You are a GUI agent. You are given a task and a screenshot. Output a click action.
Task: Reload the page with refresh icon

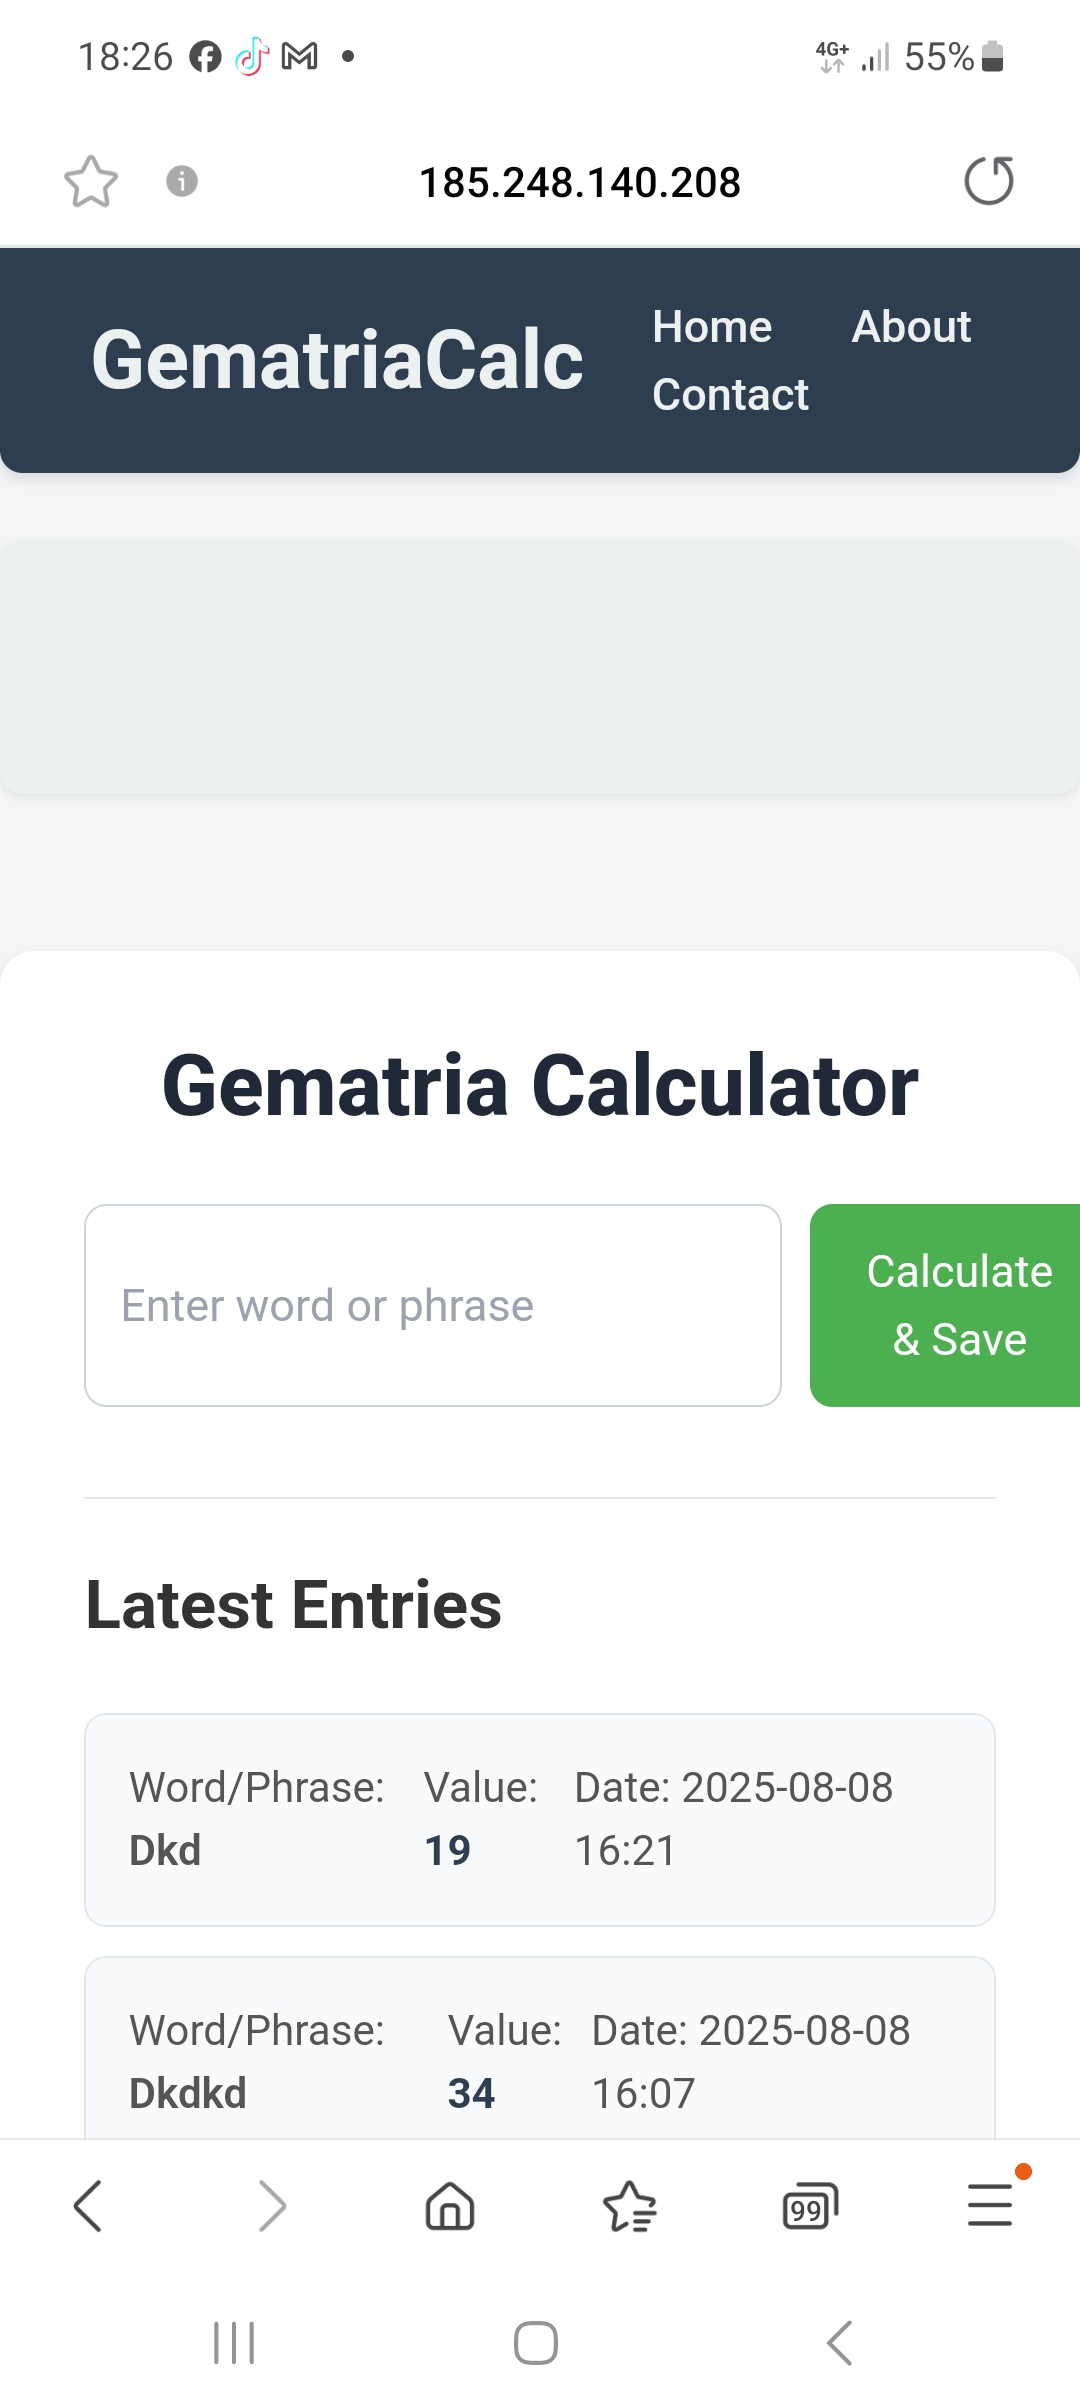tap(988, 181)
